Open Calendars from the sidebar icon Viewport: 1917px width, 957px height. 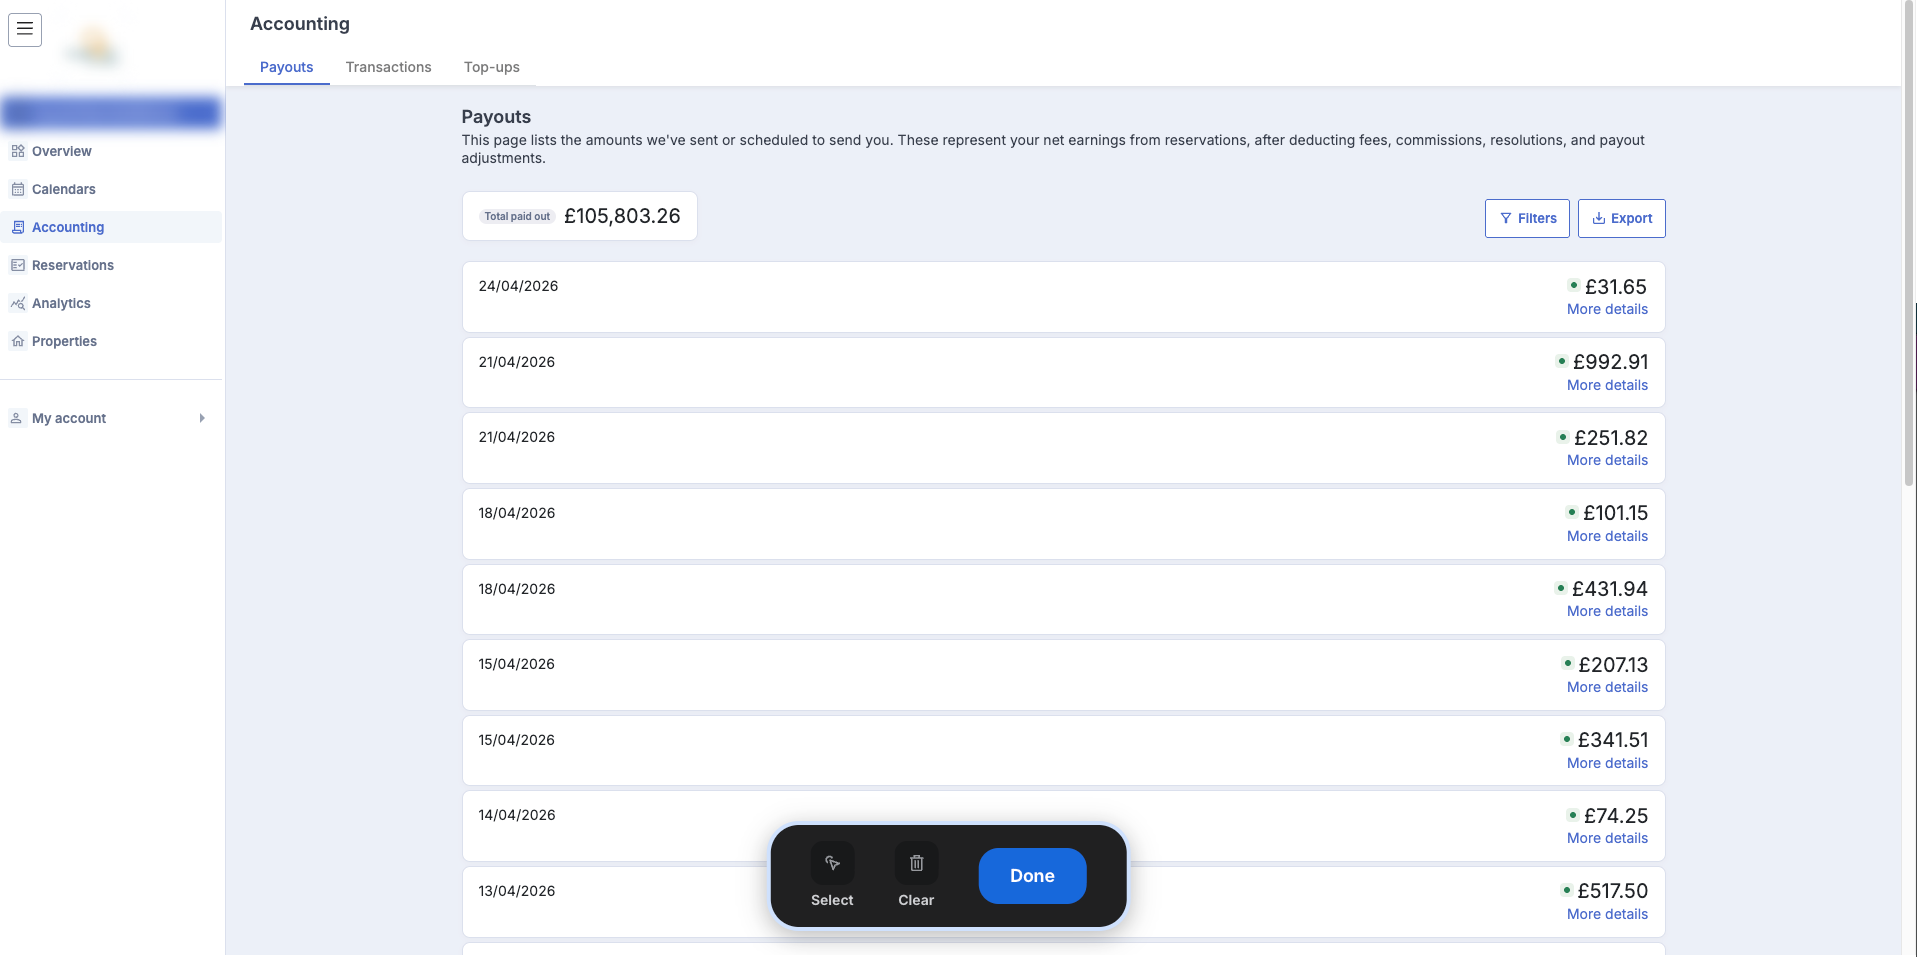click(x=17, y=189)
